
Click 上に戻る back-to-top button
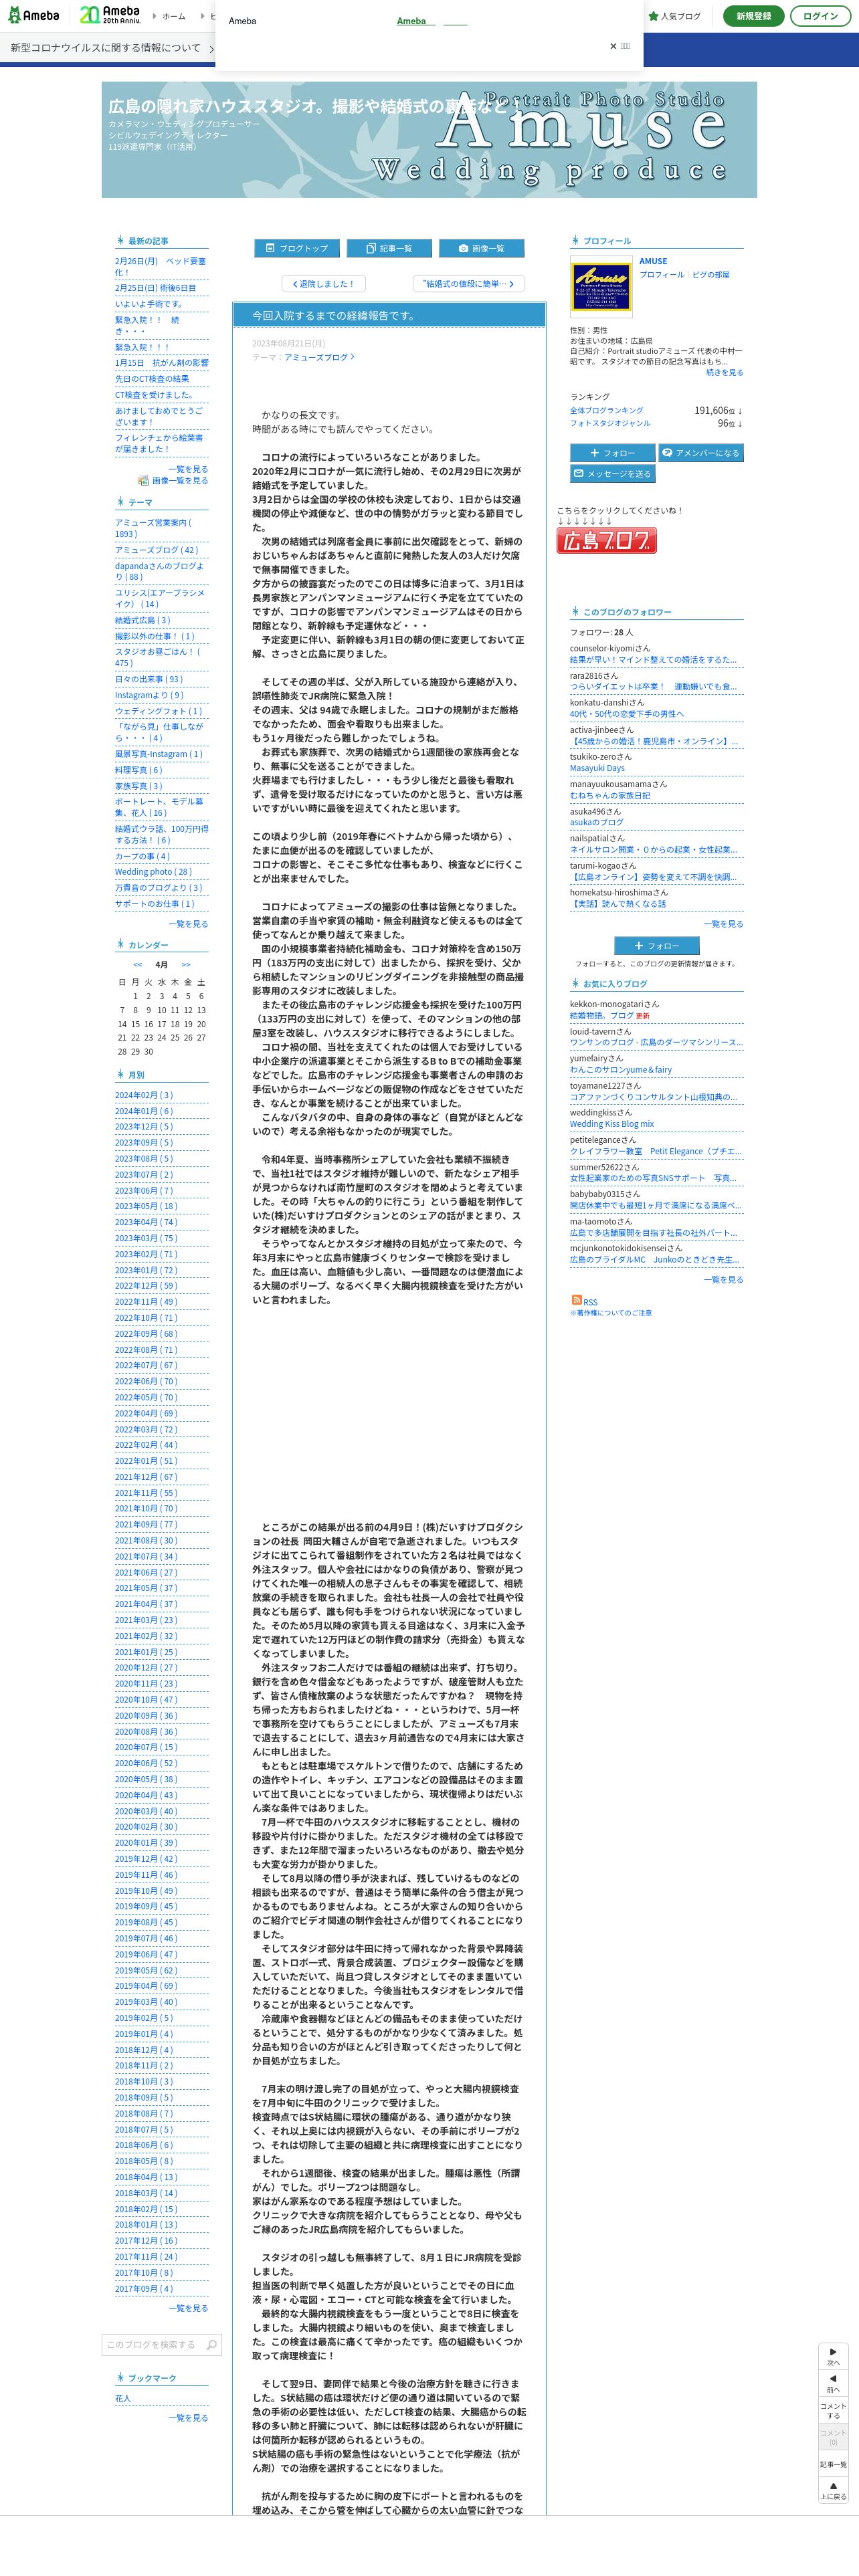pos(833,2491)
